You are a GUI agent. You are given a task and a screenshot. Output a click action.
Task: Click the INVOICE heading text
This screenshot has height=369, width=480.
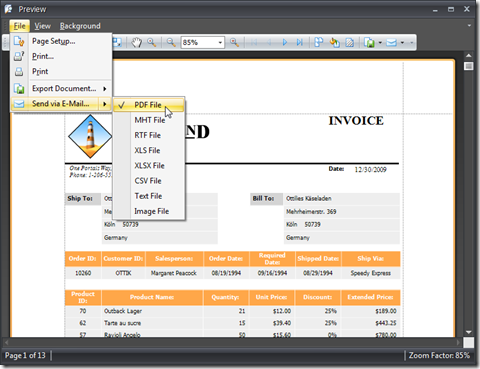pyautogui.click(x=356, y=121)
